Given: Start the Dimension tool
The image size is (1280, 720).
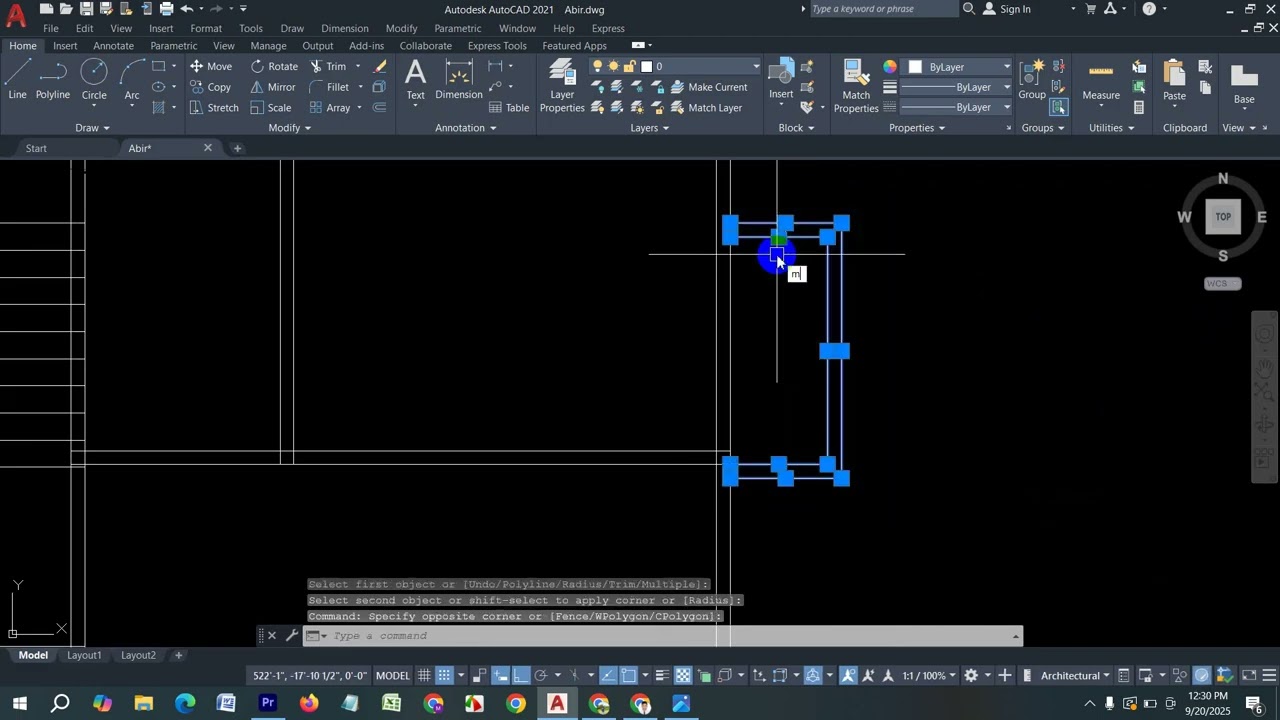Looking at the screenshot, I should coord(459,79).
